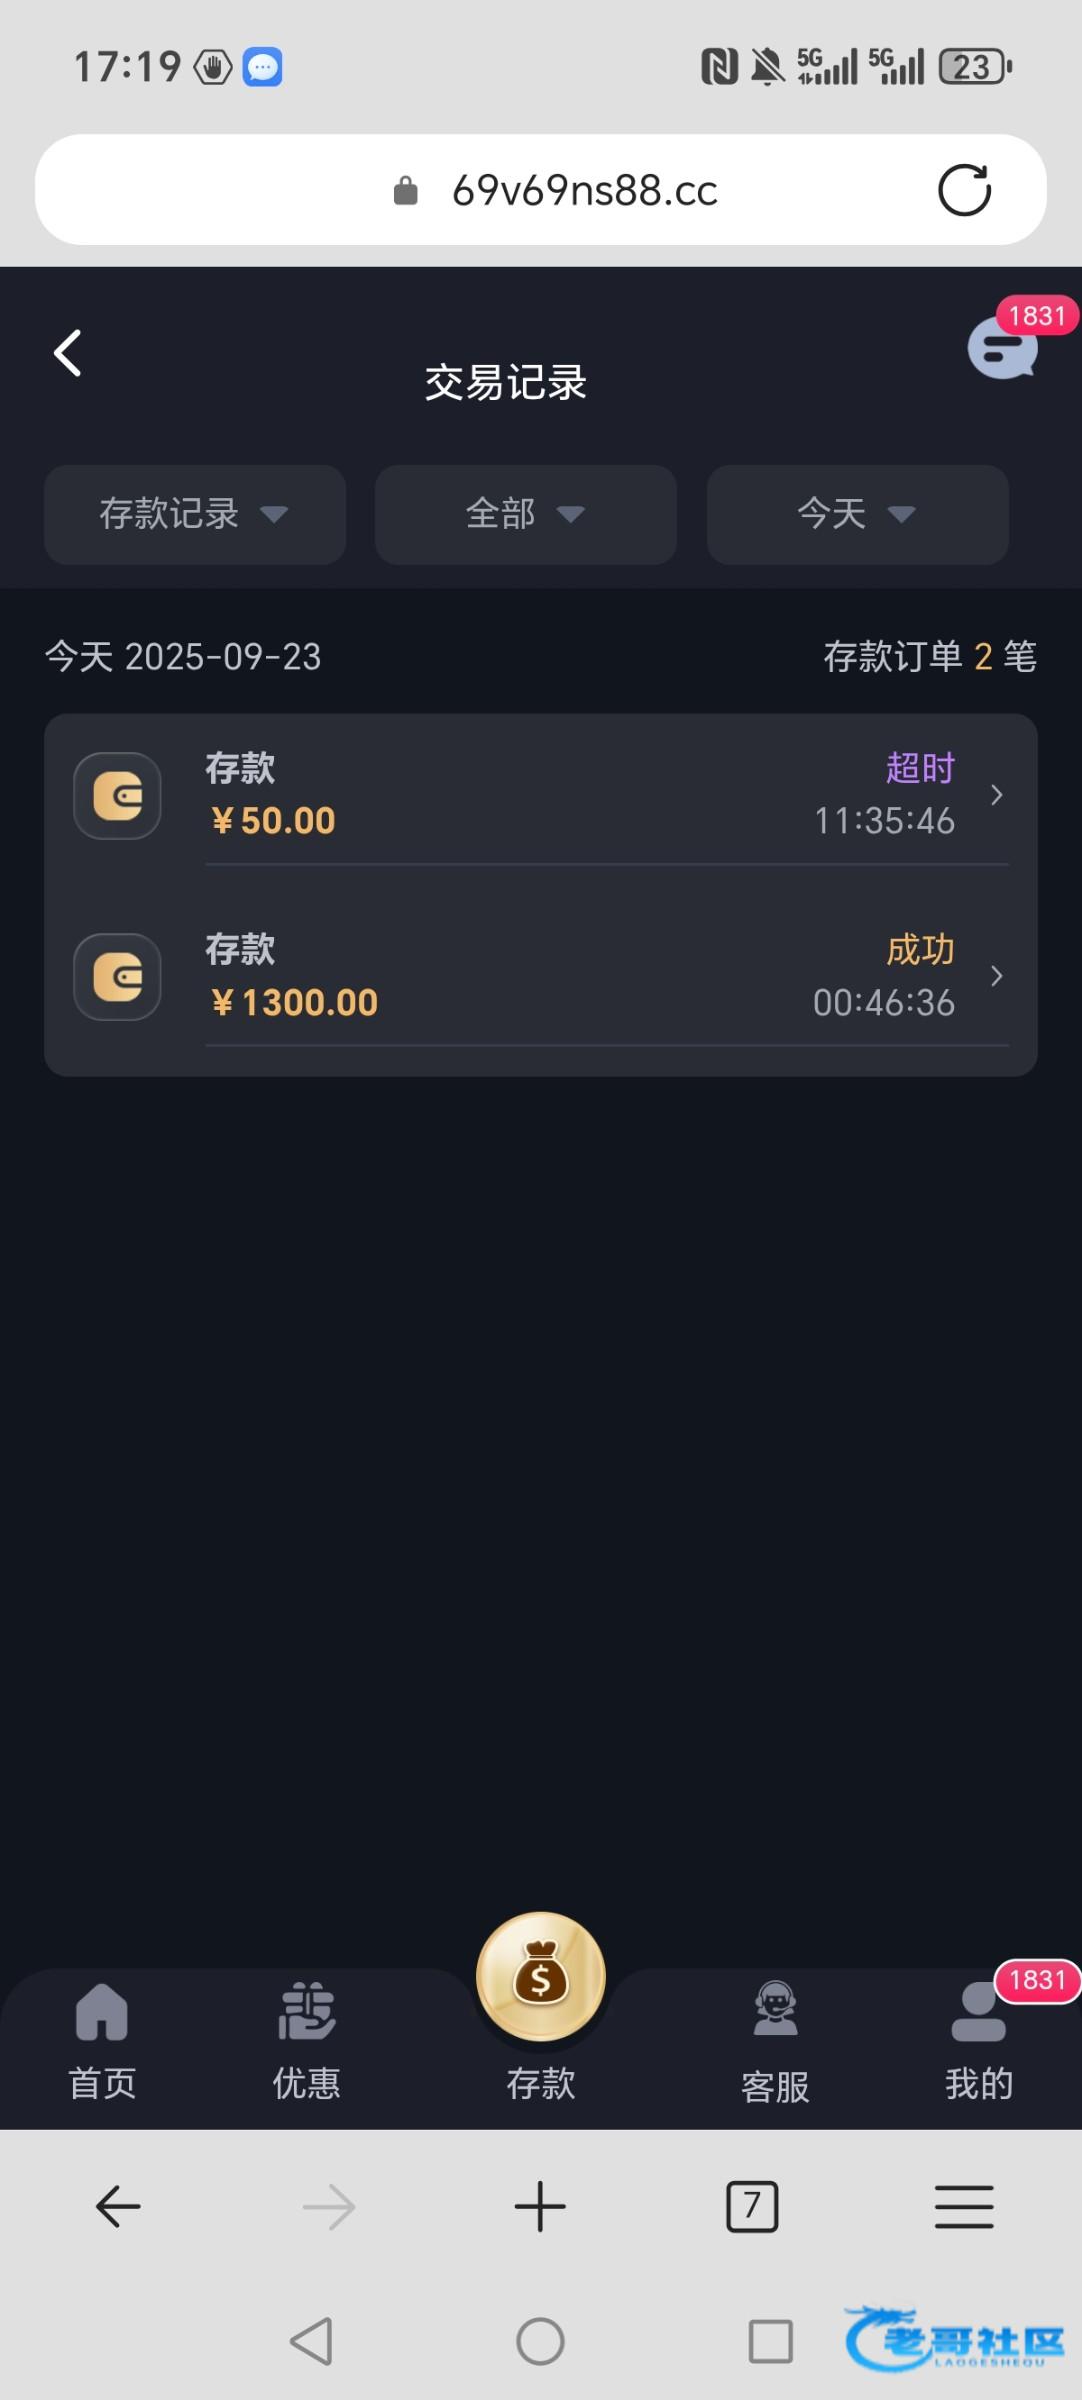Open the chat messages bubble icon

pyautogui.click(x=1002, y=349)
